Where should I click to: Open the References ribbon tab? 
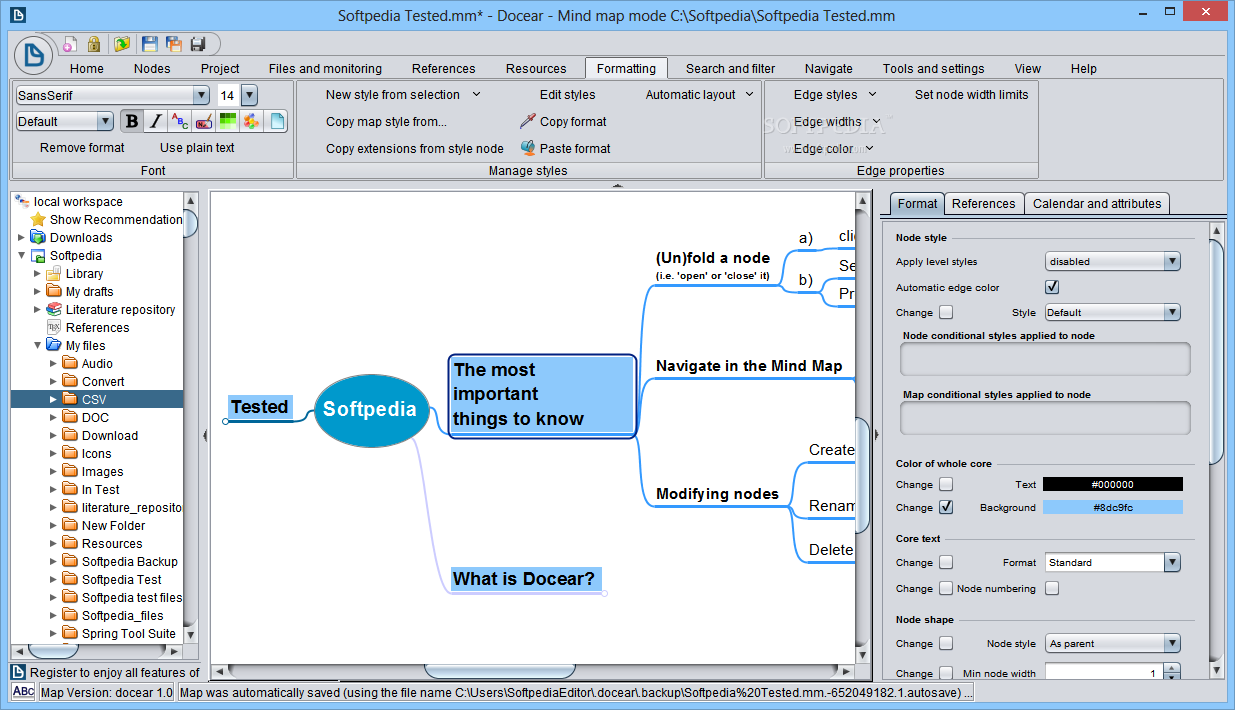pos(444,68)
